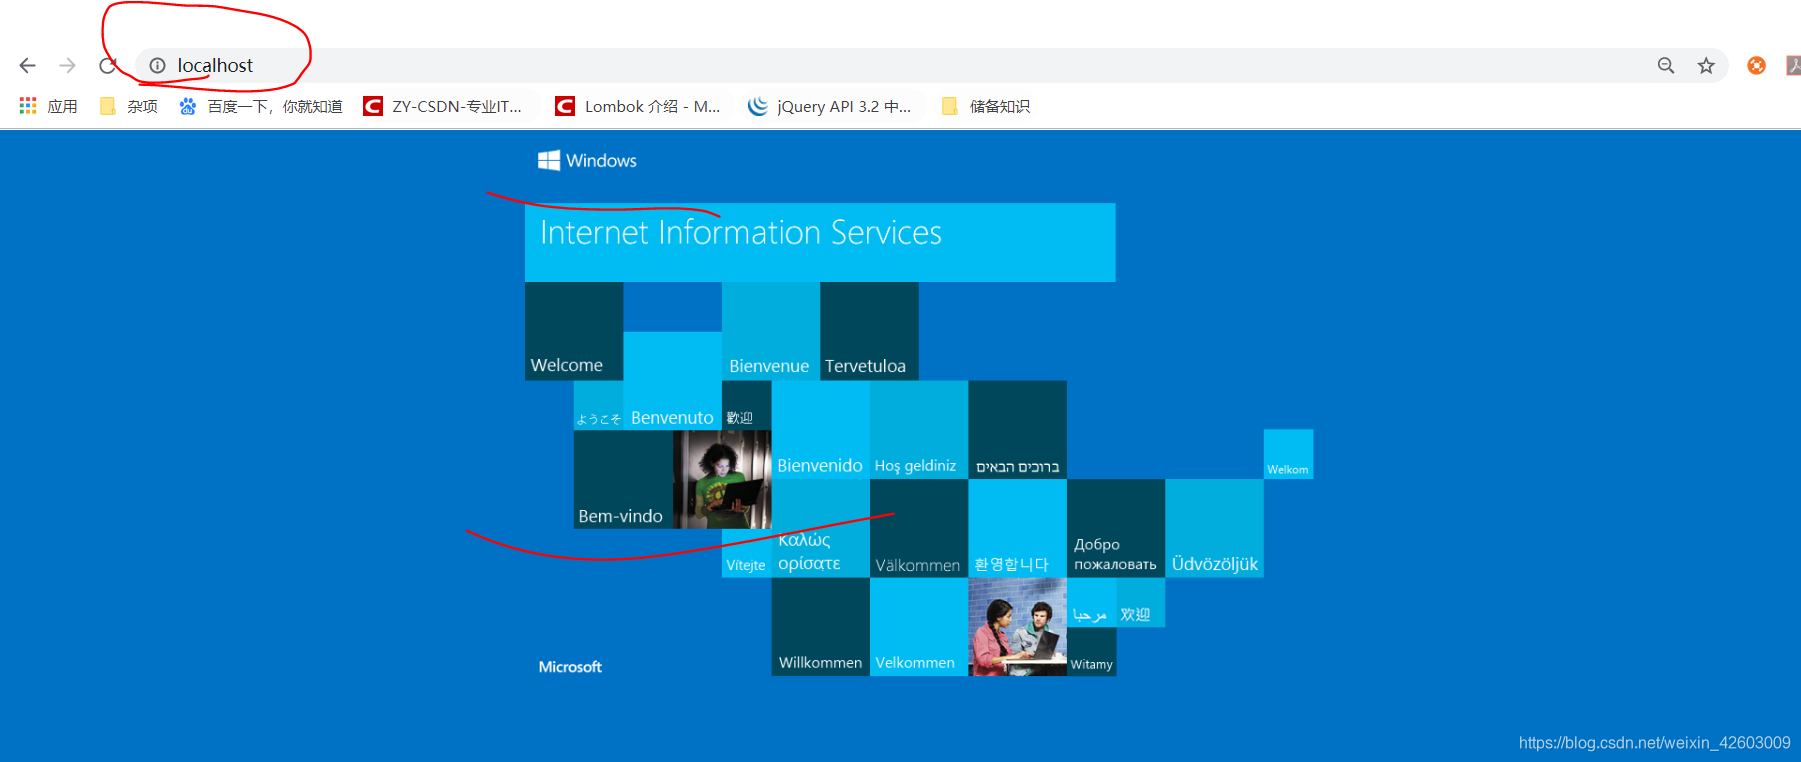
Task: Click the Tervetuloa tile
Action: 869,331
